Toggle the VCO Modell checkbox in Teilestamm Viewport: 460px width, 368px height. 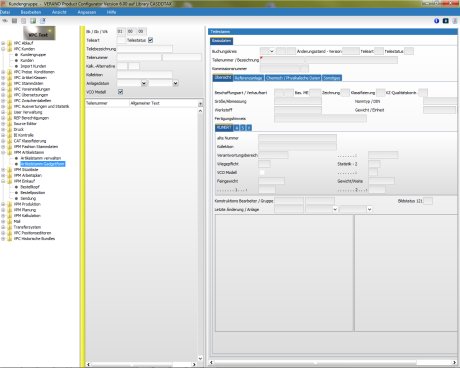click(x=262, y=172)
